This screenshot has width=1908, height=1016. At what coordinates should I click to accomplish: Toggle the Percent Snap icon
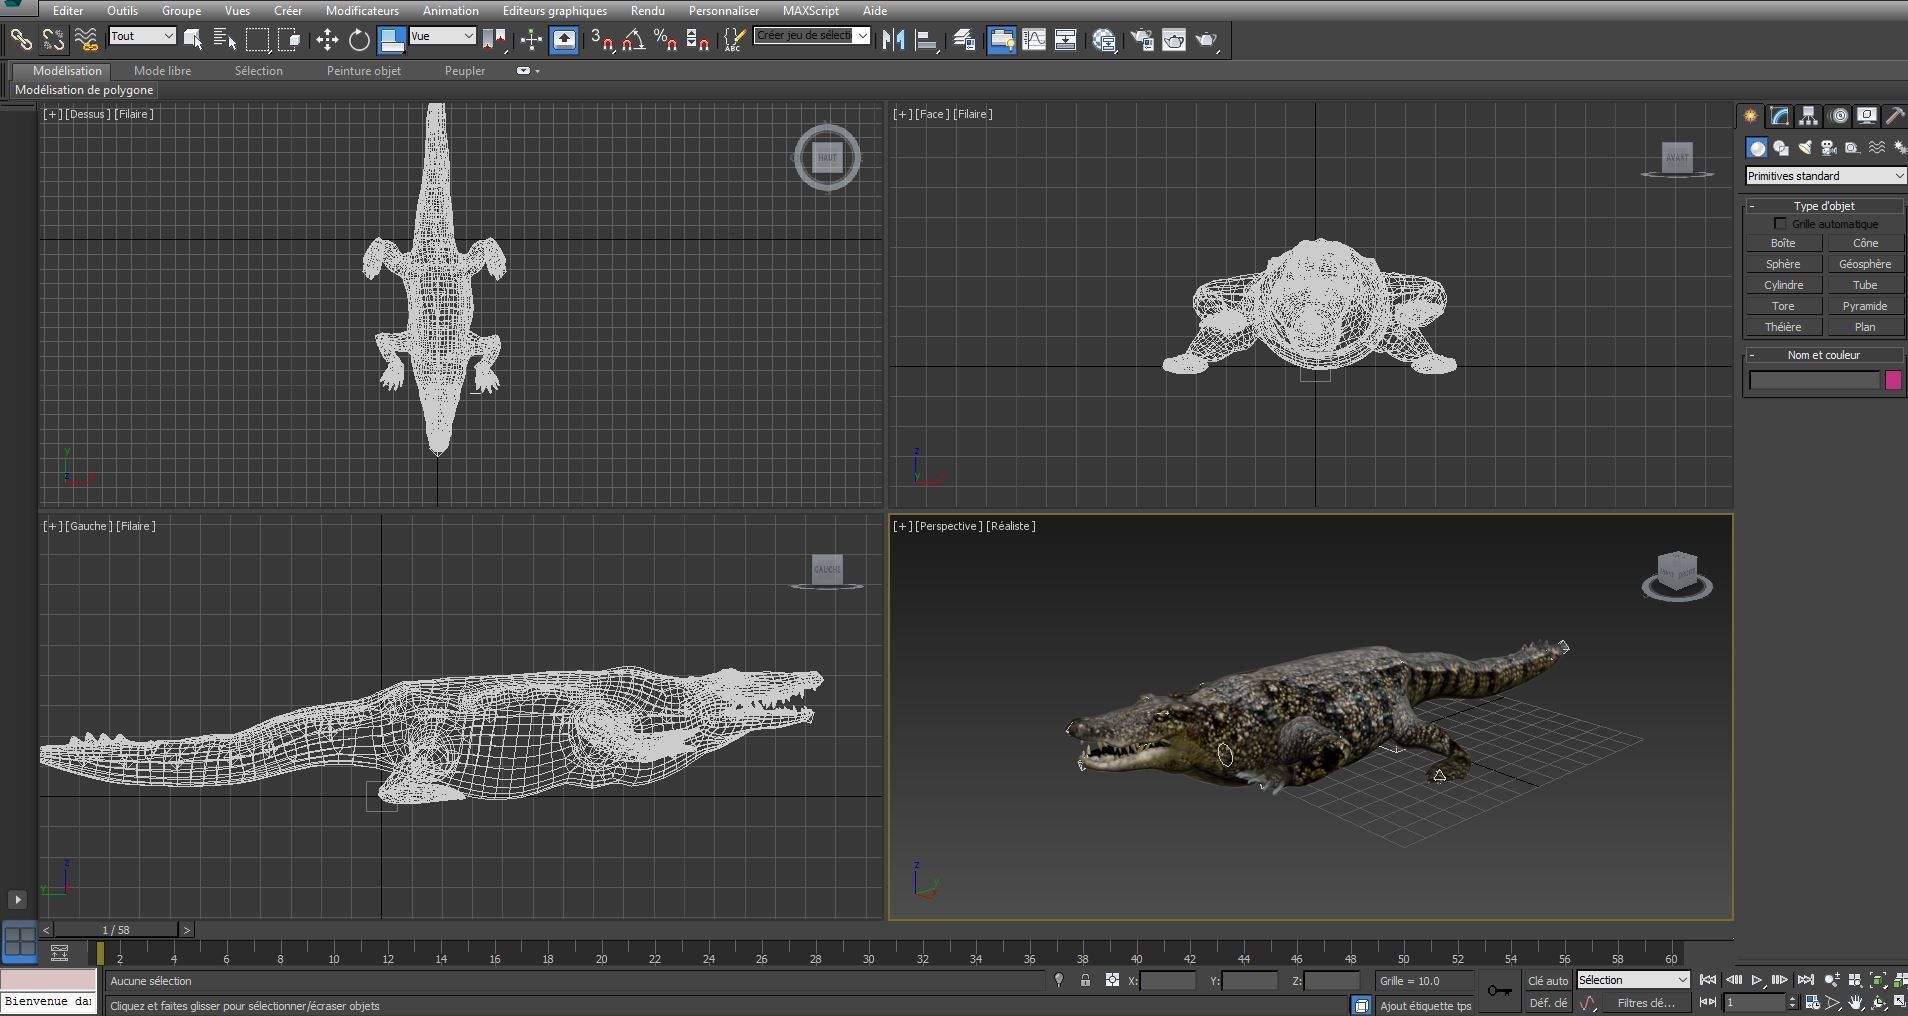point(665,40)
